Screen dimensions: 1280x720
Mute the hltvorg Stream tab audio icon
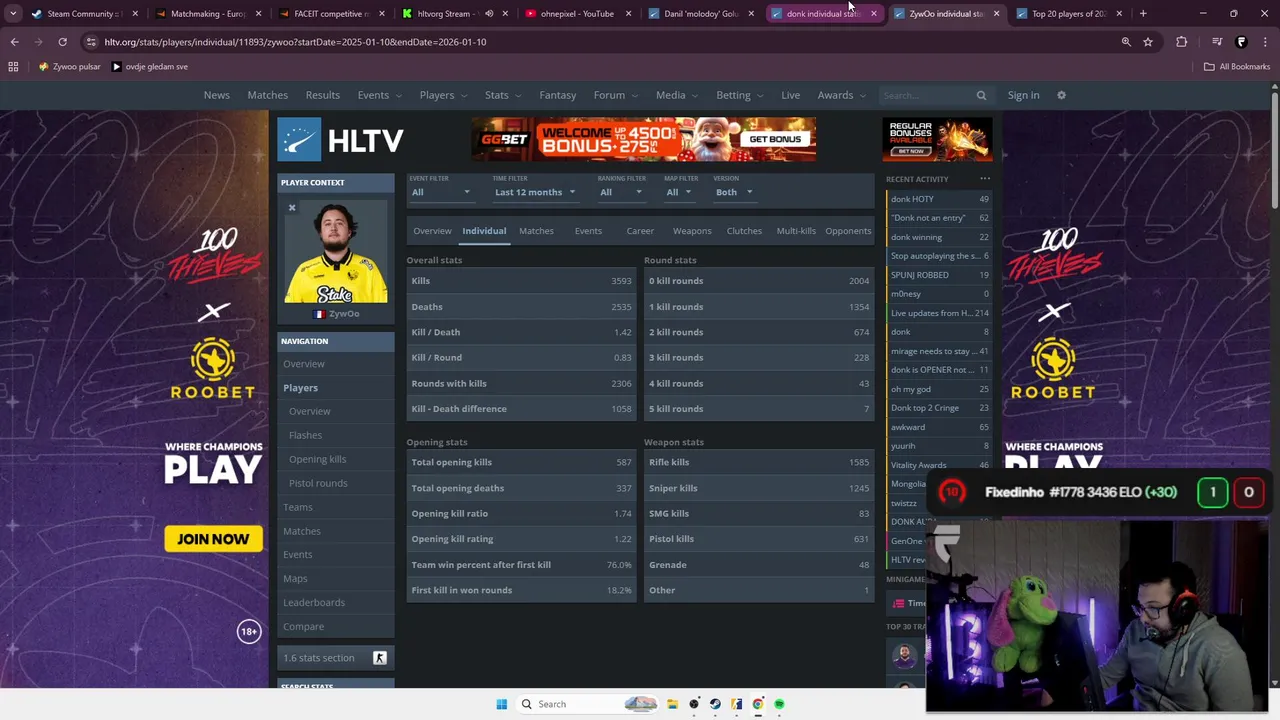[489, 14]
